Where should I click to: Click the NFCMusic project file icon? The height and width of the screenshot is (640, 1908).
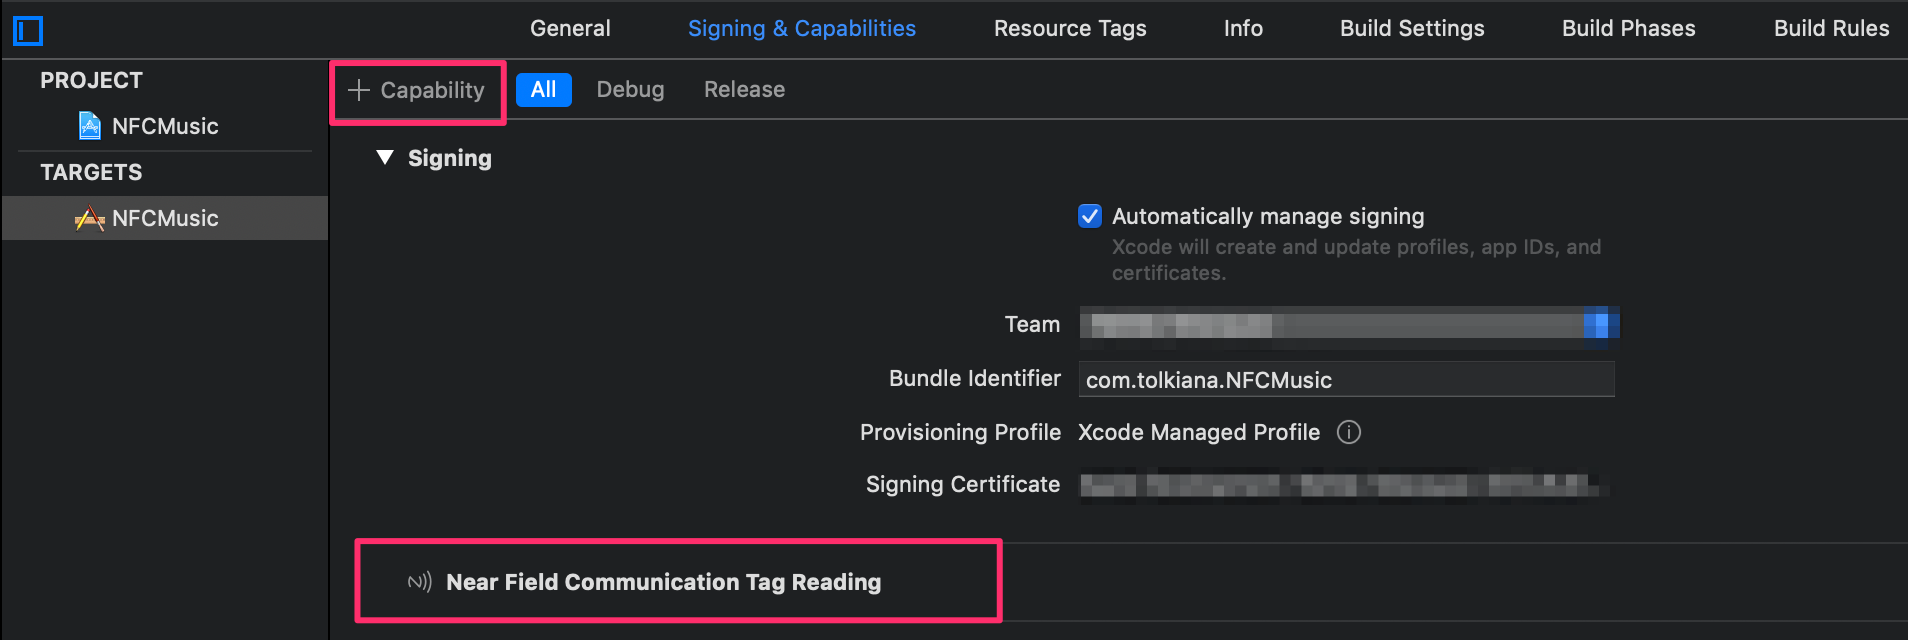tap(90, 126)
